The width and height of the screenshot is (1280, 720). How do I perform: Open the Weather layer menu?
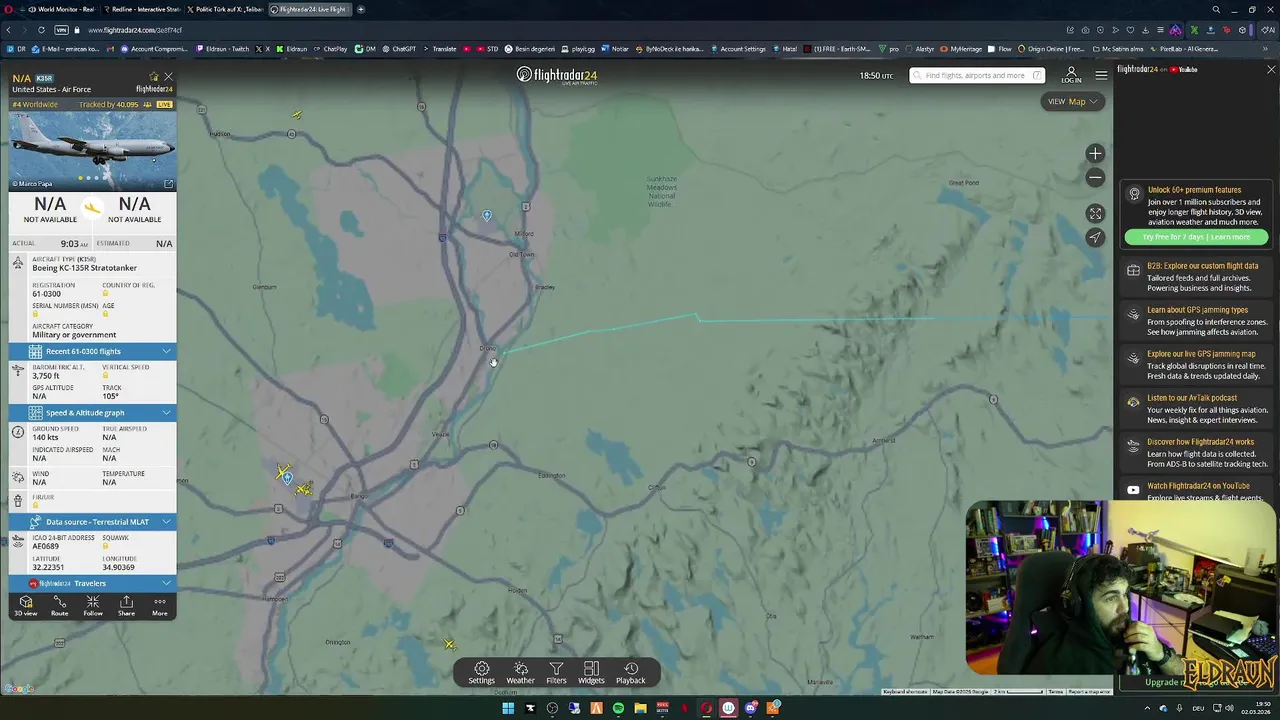pos(520,673)
